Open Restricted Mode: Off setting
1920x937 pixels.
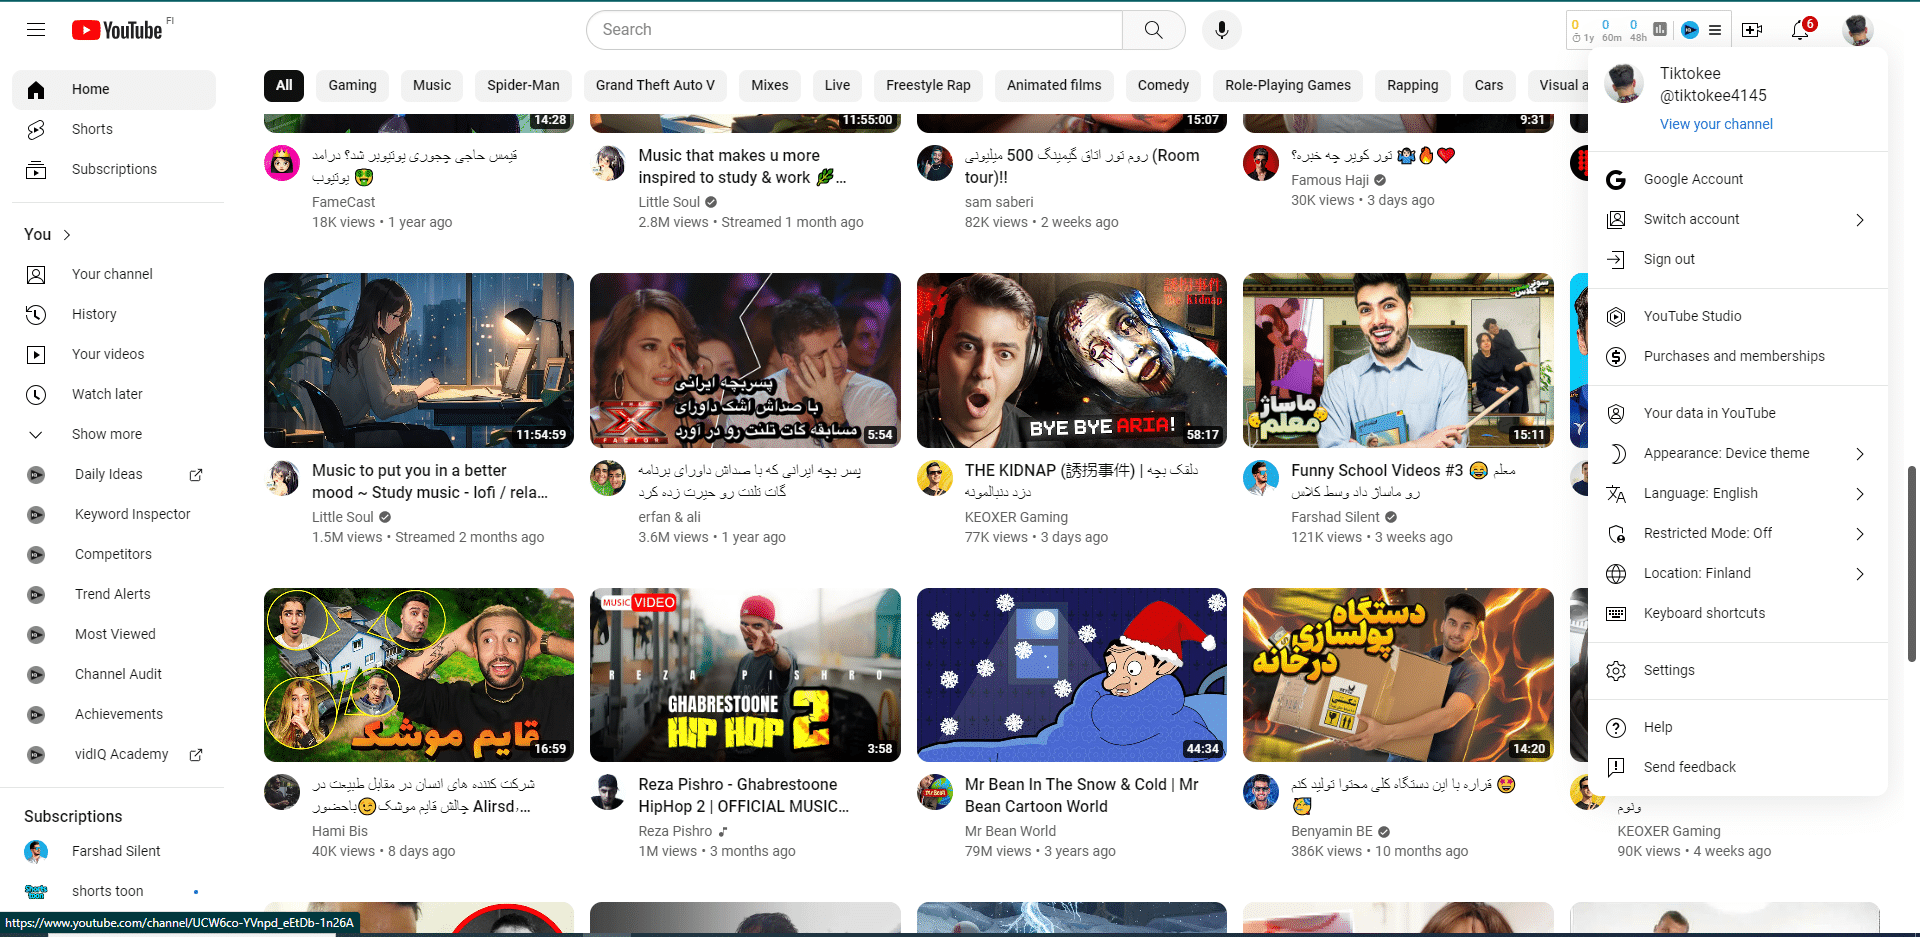click(1707, 533)
